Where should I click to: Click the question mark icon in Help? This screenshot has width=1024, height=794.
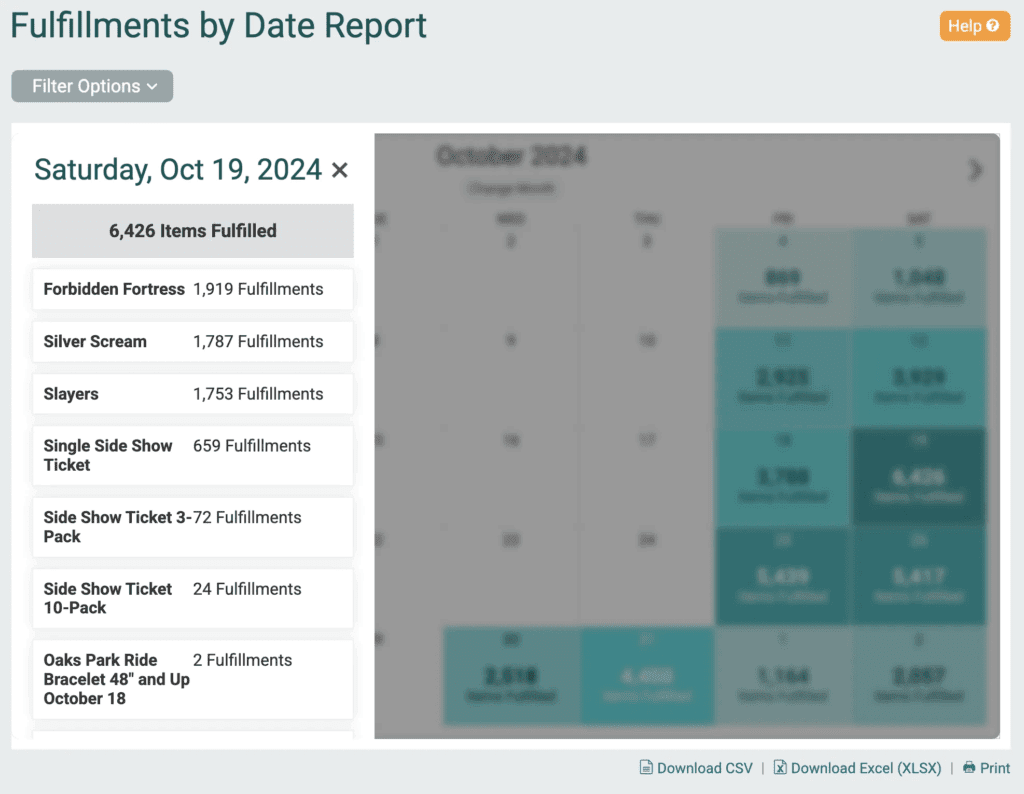992,26
